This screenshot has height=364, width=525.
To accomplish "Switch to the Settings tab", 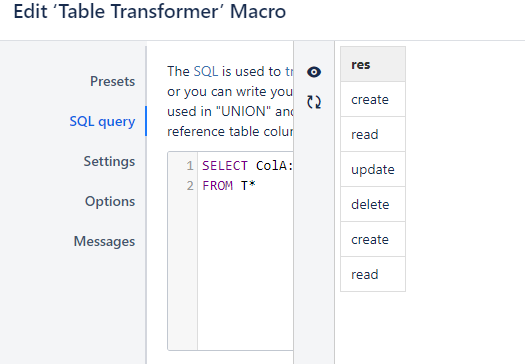I will (109, 161).
